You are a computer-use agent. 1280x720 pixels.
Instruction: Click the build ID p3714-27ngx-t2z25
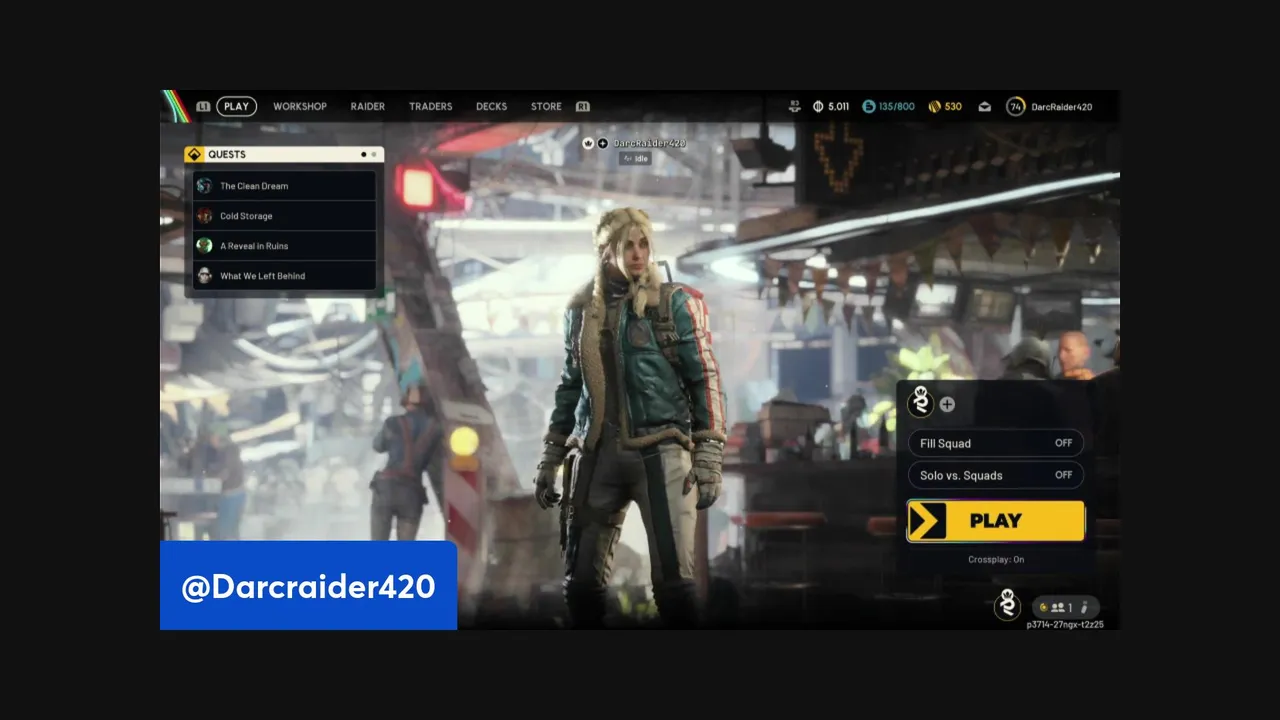coord(1065,625)
